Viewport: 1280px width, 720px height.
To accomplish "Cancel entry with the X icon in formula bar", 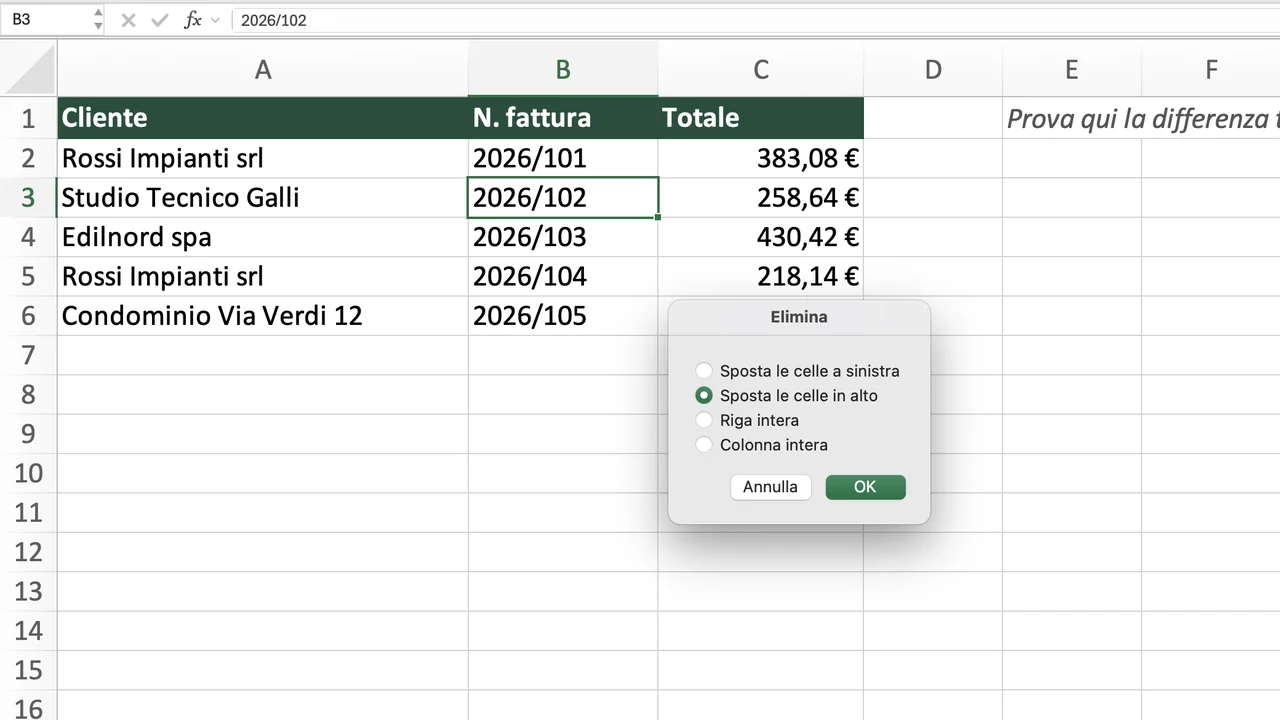I will (x=128, y=20).
